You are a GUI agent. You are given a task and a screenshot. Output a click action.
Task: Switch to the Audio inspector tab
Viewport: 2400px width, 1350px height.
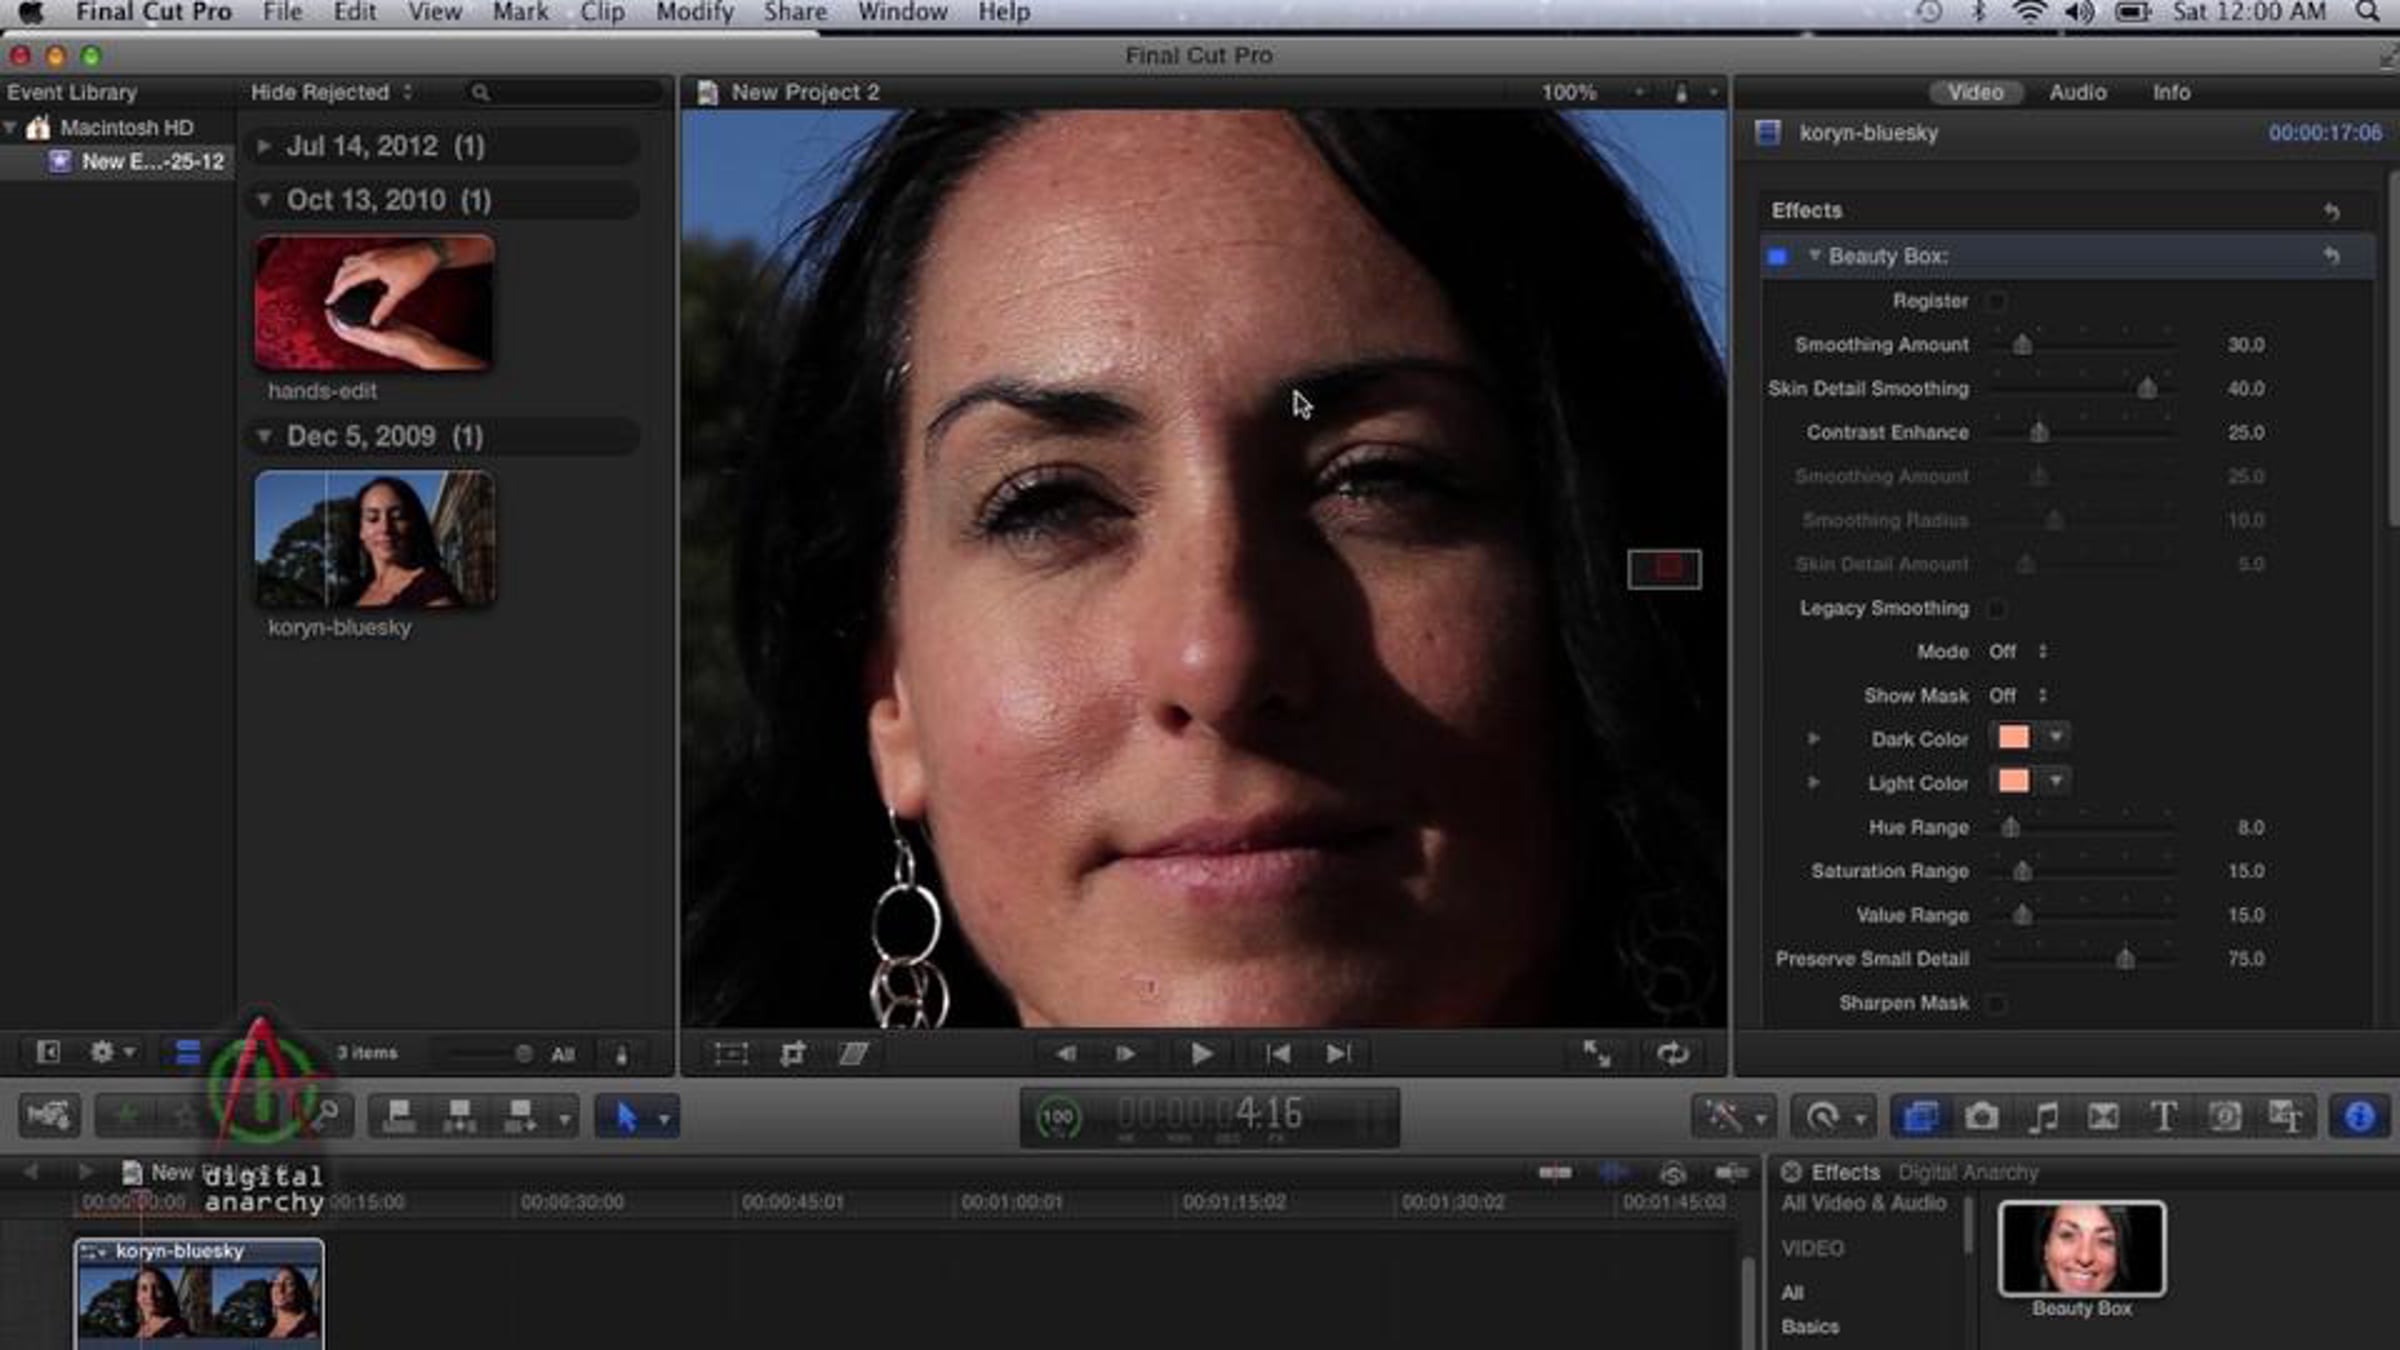tap(2077, 92)
